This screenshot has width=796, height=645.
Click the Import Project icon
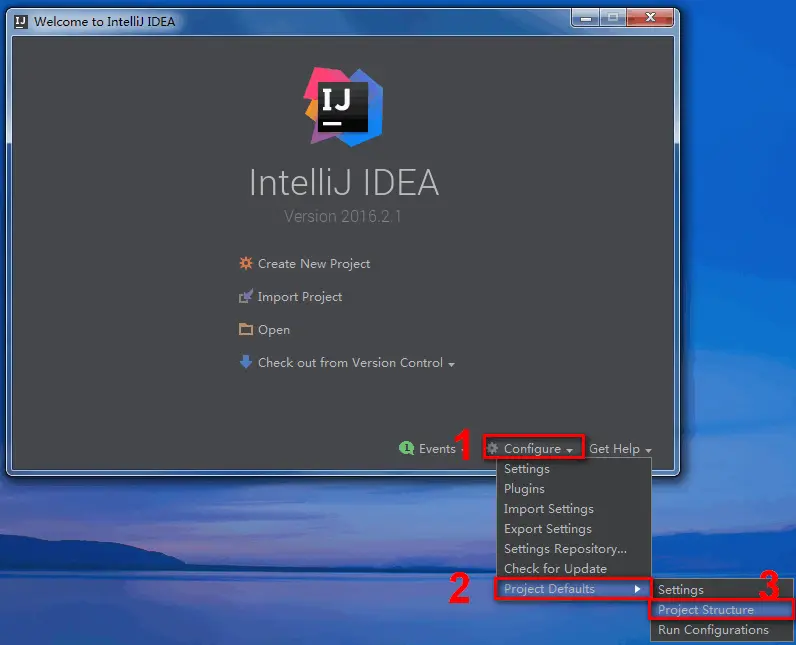[246, 296]
